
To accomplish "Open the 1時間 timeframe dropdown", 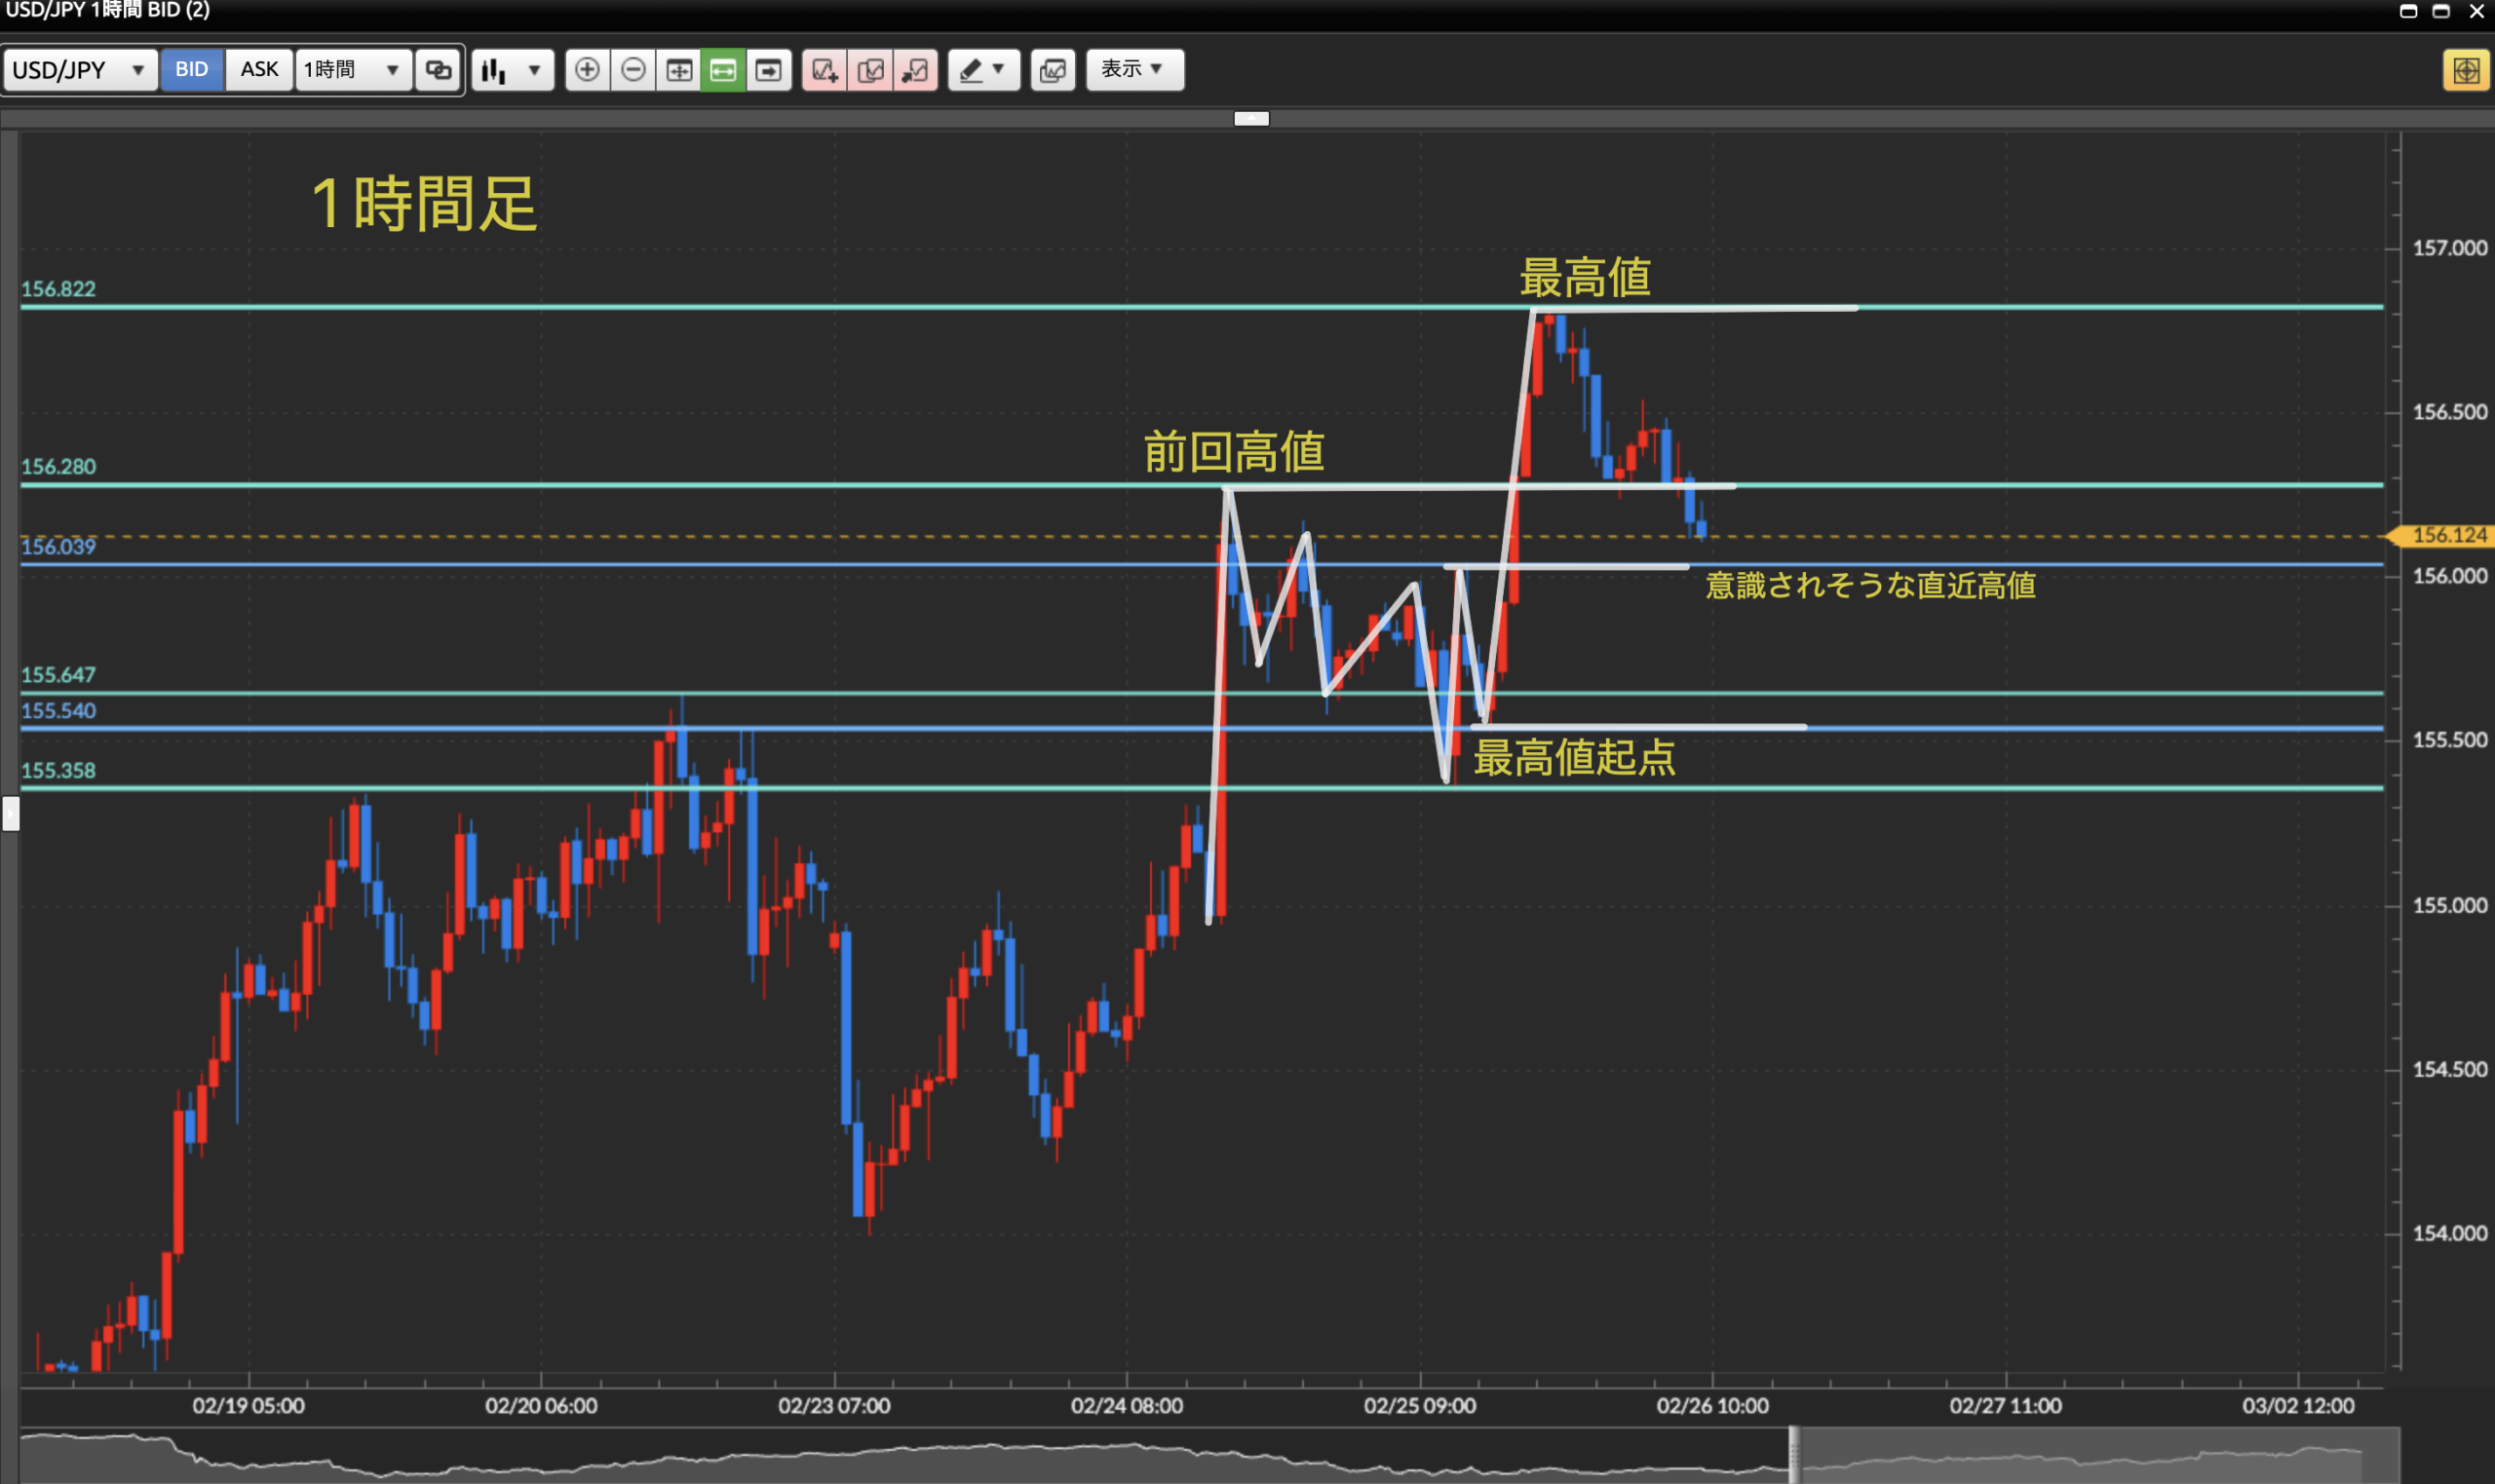I will click(352, 70).
